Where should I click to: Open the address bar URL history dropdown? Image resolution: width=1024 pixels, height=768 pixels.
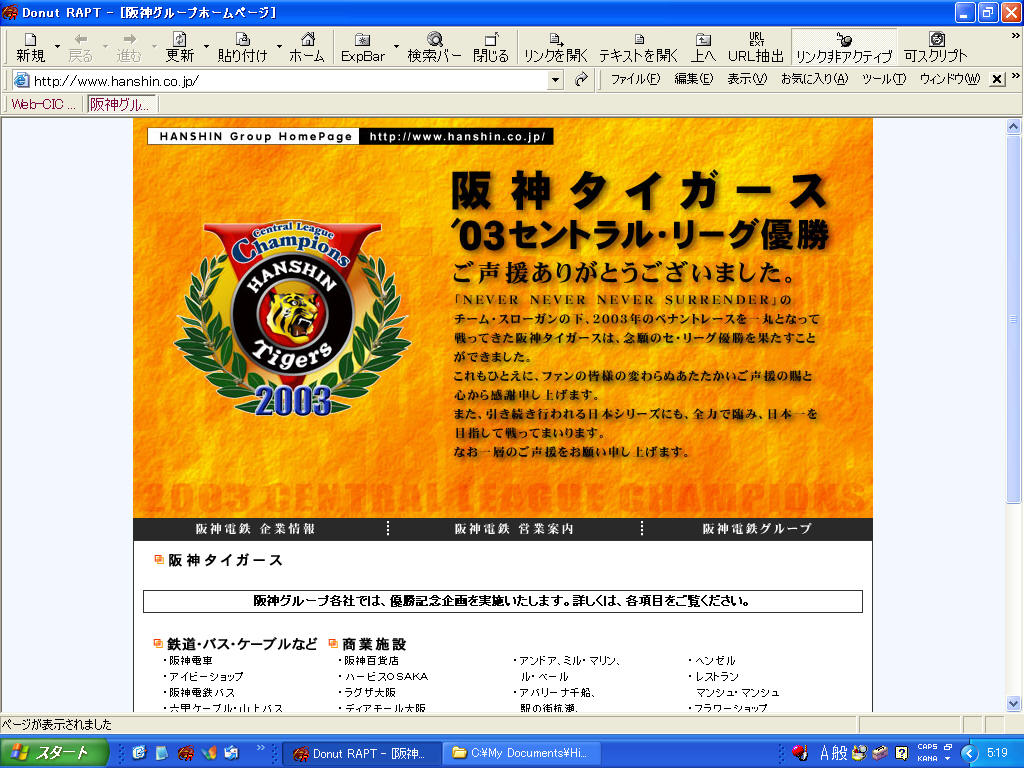556,80
